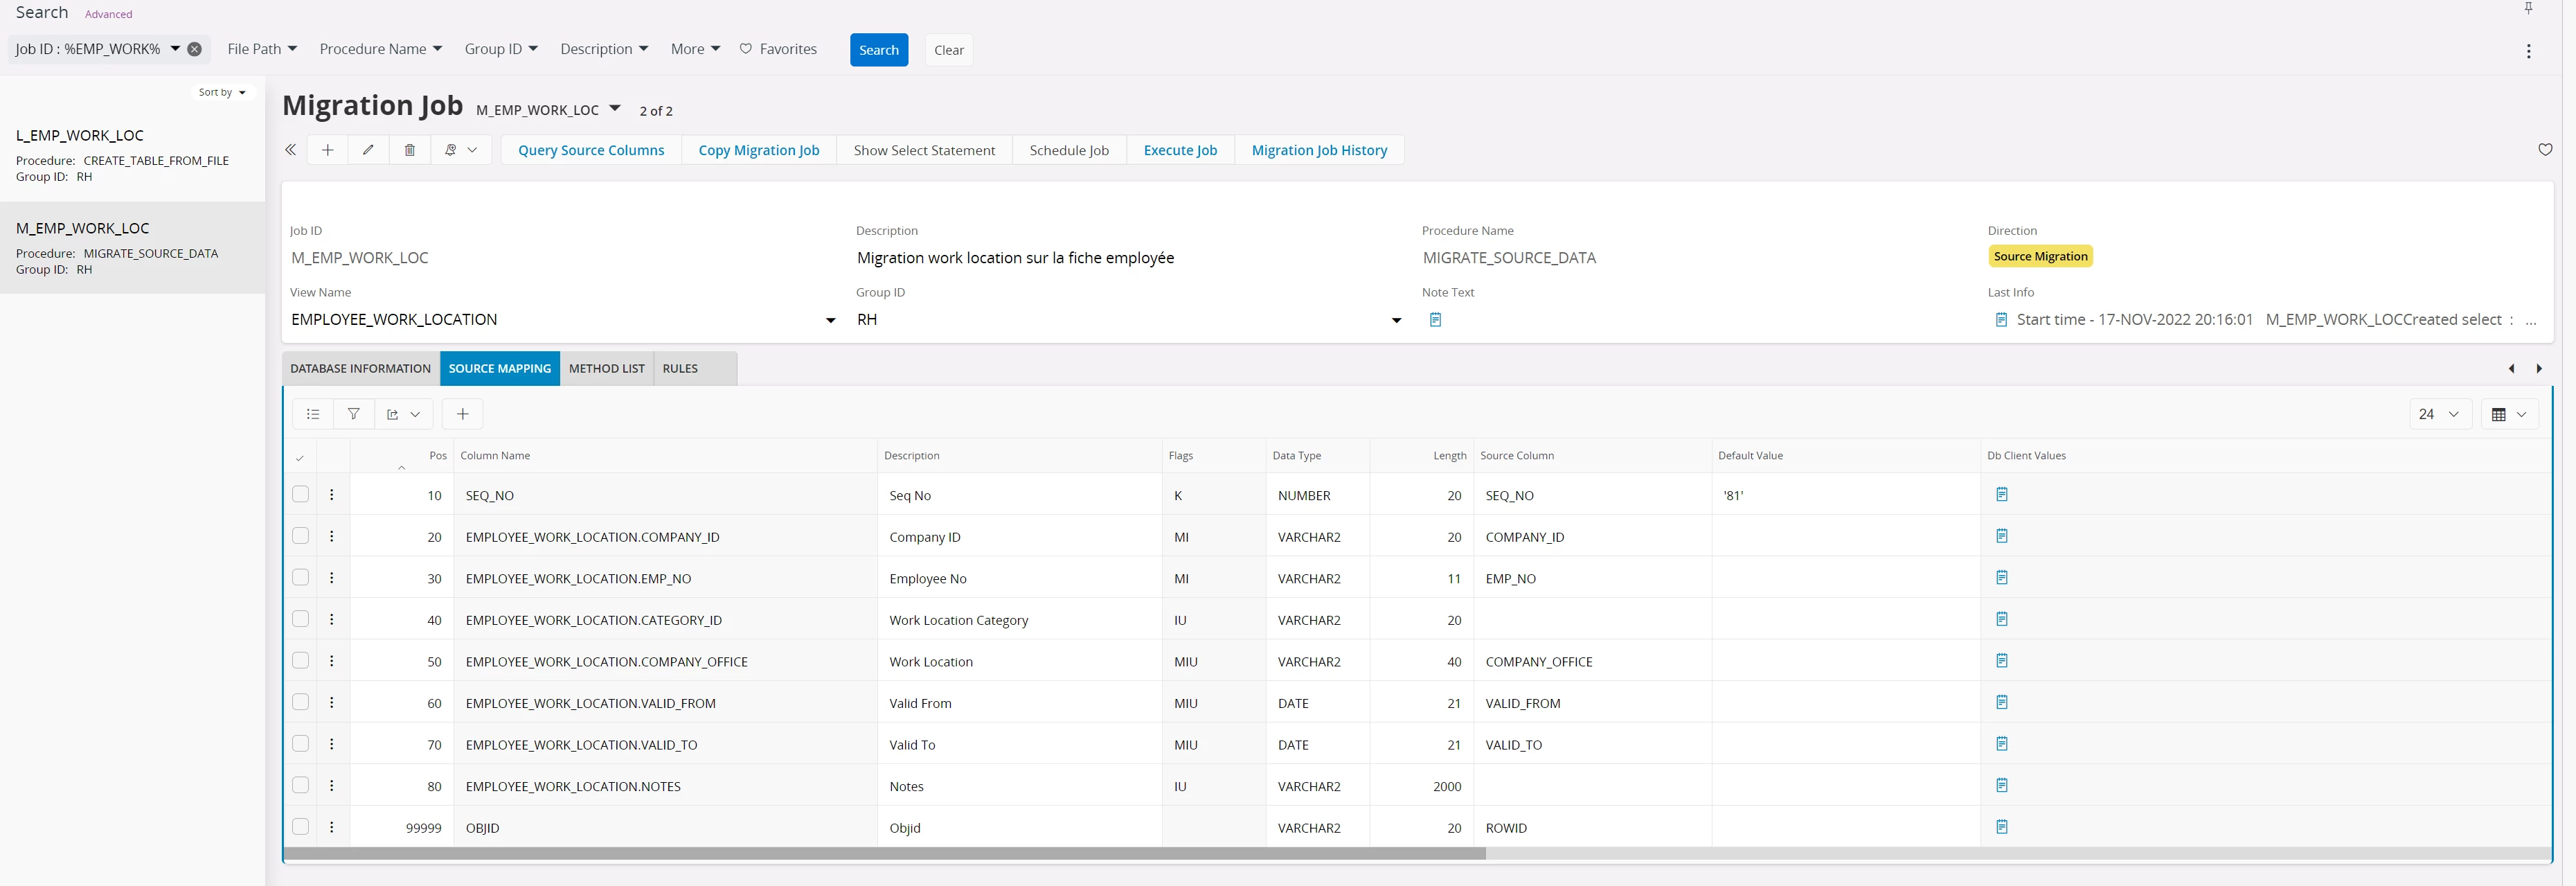Remove Job ID search filter chip

click(195, 49)
